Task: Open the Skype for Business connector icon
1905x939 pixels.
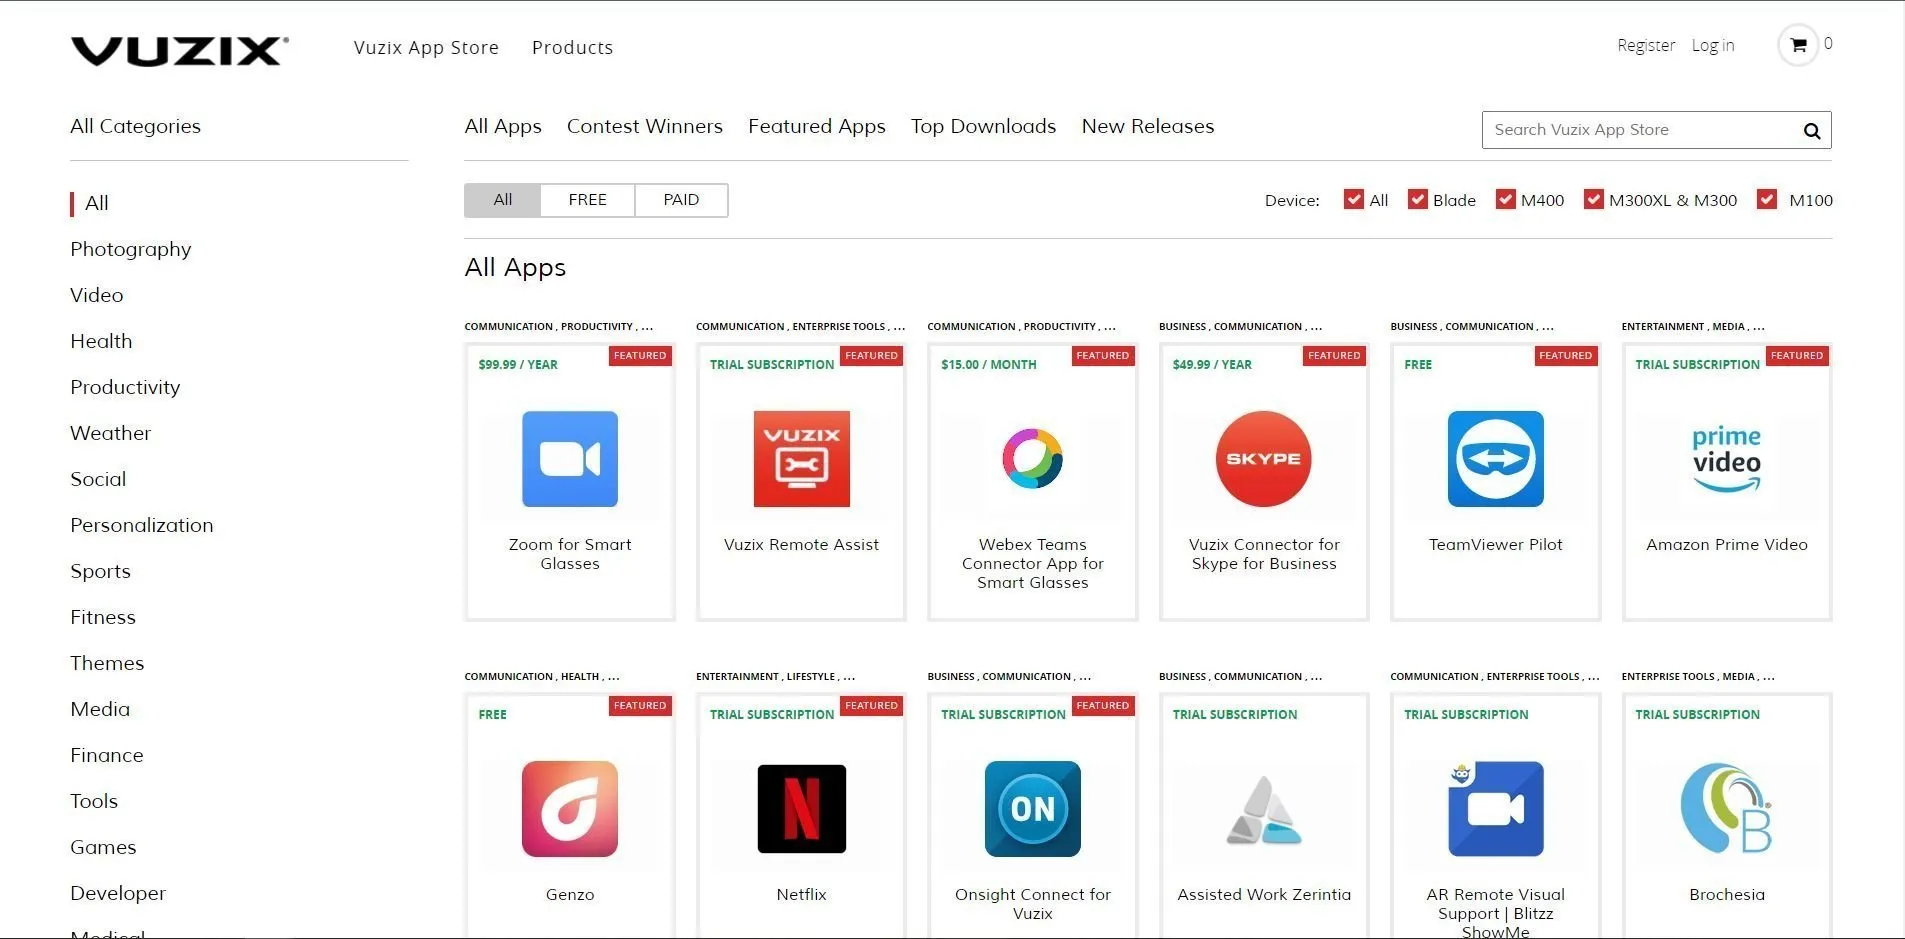Action: point(1264,459)
